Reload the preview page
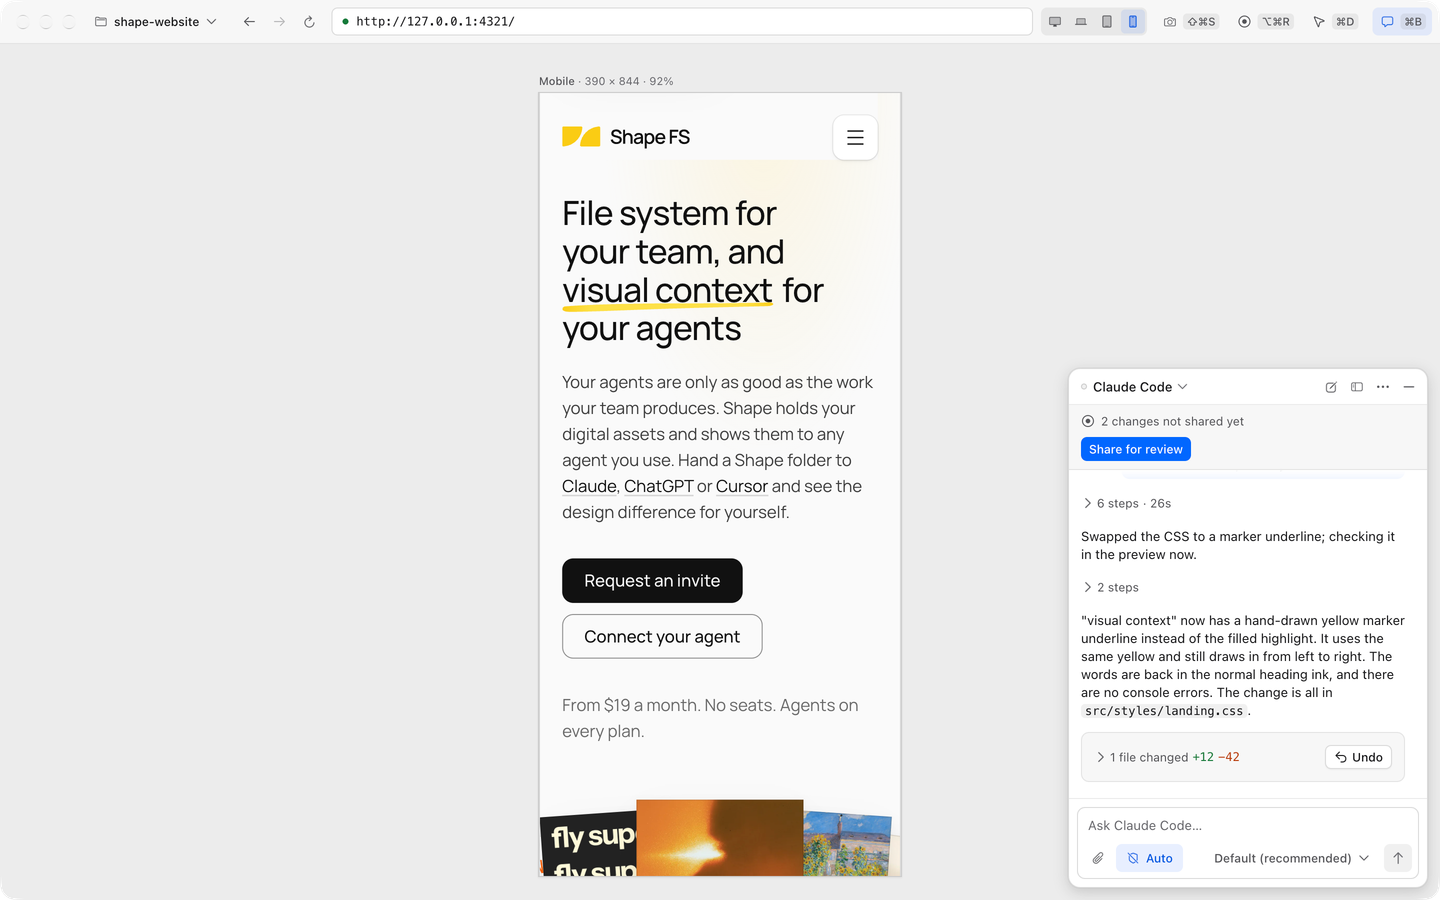The height and width of the screenshot is (900, 1440). point(309,21)
